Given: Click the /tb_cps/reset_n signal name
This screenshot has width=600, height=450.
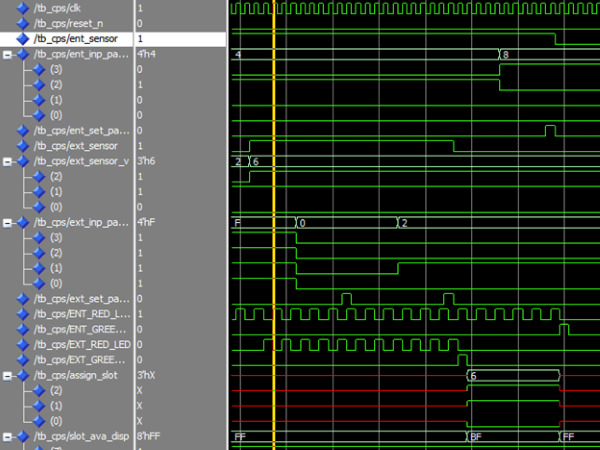Looking at the screenshot, I should [x=68, y=23].
